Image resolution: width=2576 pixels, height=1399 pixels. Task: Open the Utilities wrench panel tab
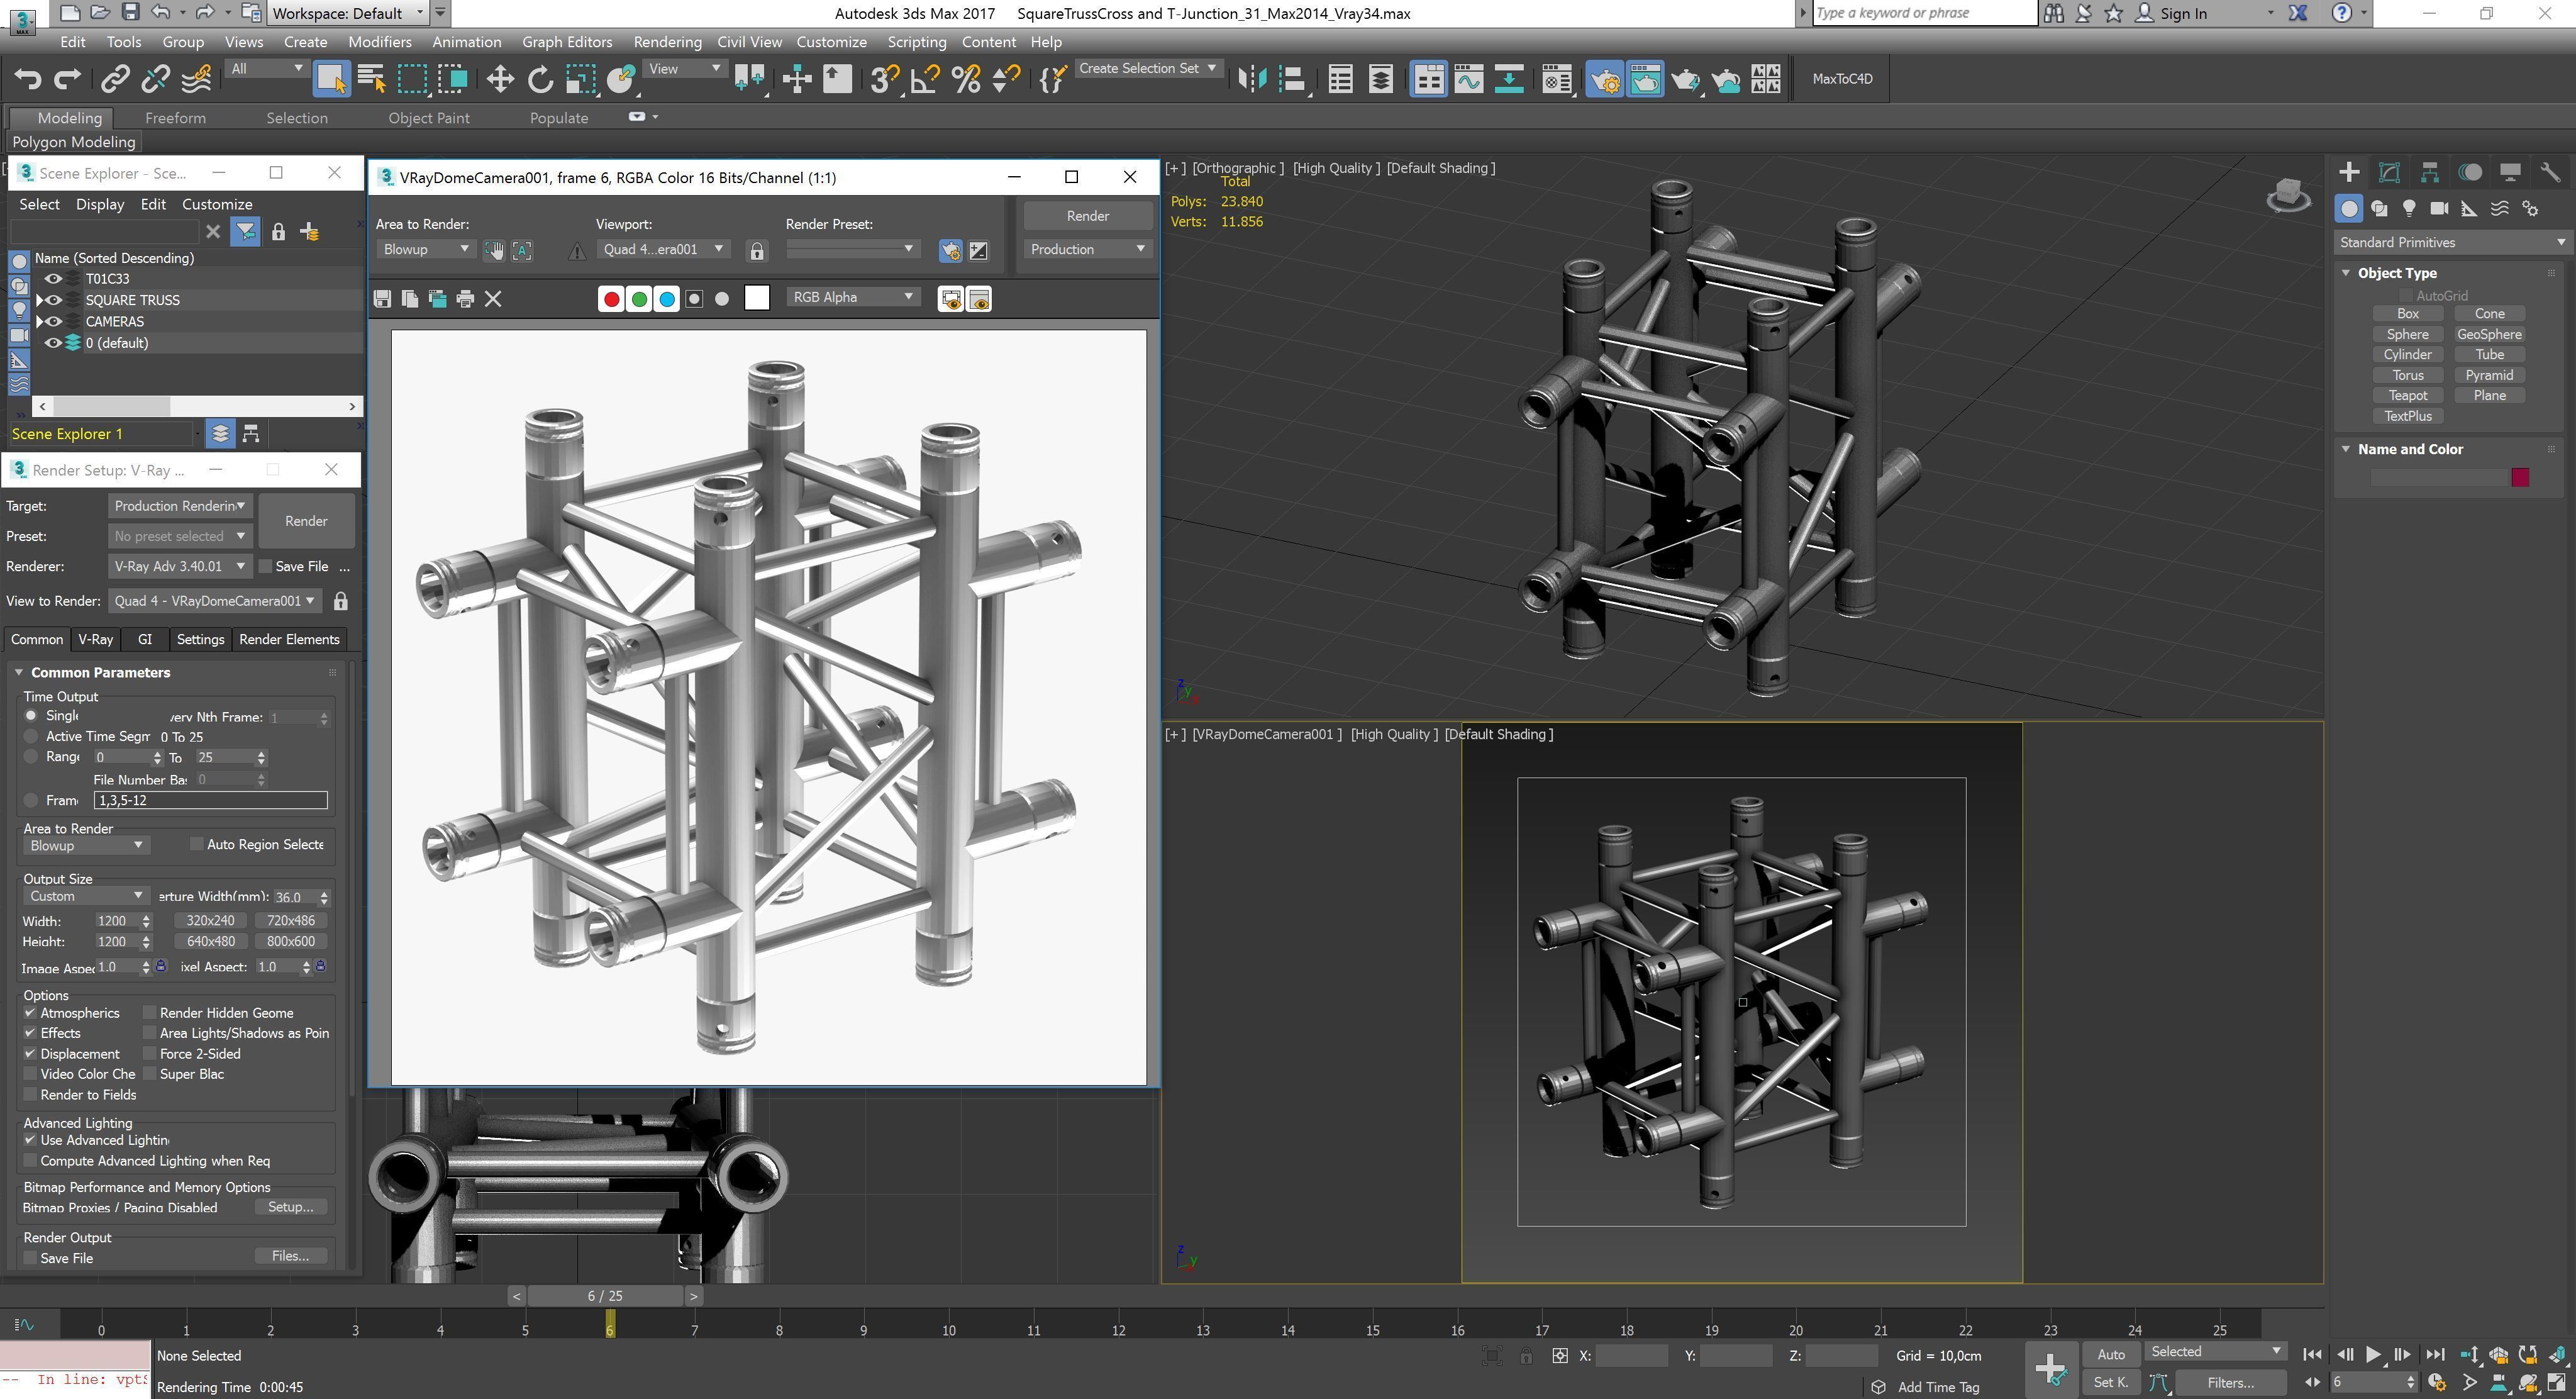coord(2550,172)
